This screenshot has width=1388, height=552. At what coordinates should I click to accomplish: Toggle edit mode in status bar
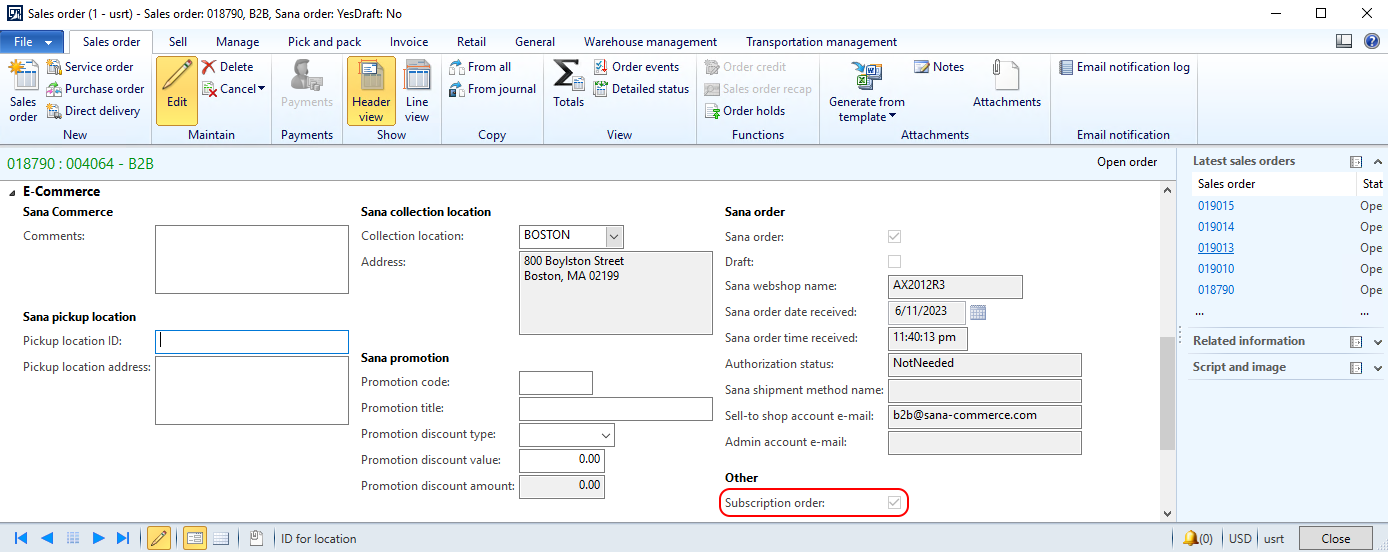click(158, 538)
